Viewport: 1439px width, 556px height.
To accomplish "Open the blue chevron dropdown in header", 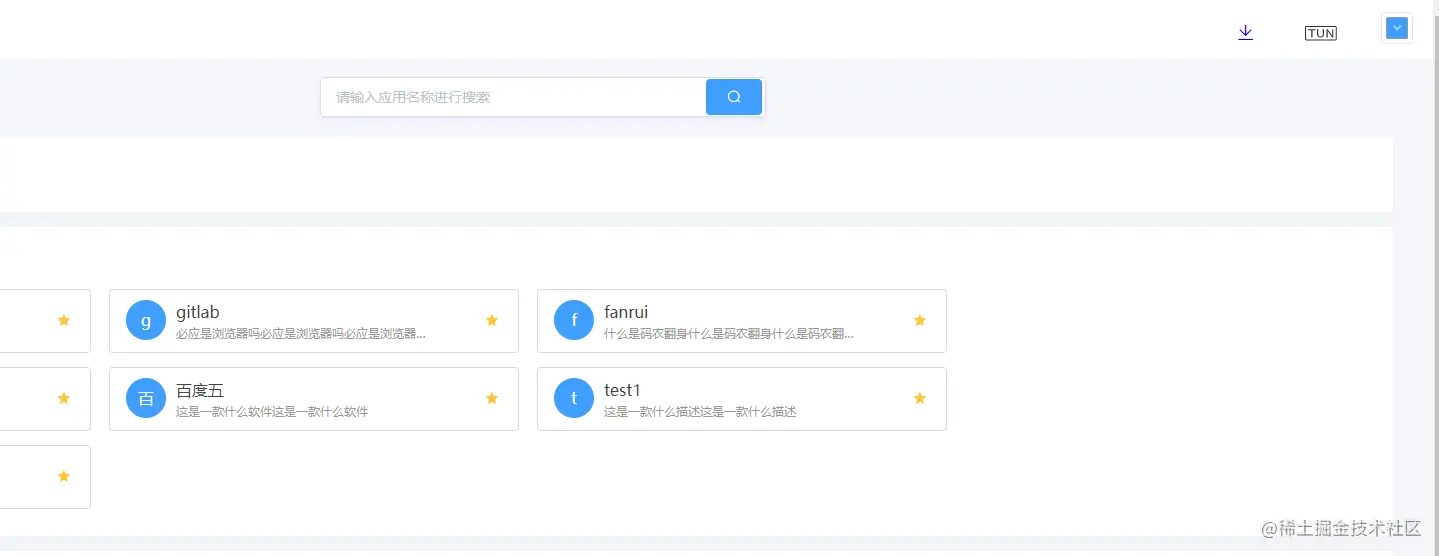I will (x=1397, y=28).
